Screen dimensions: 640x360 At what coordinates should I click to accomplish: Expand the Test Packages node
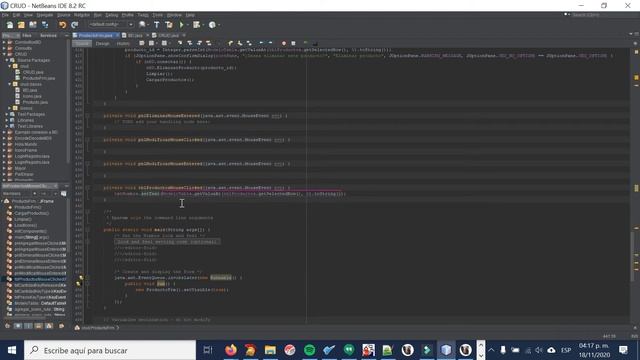[x=7, y=114]
